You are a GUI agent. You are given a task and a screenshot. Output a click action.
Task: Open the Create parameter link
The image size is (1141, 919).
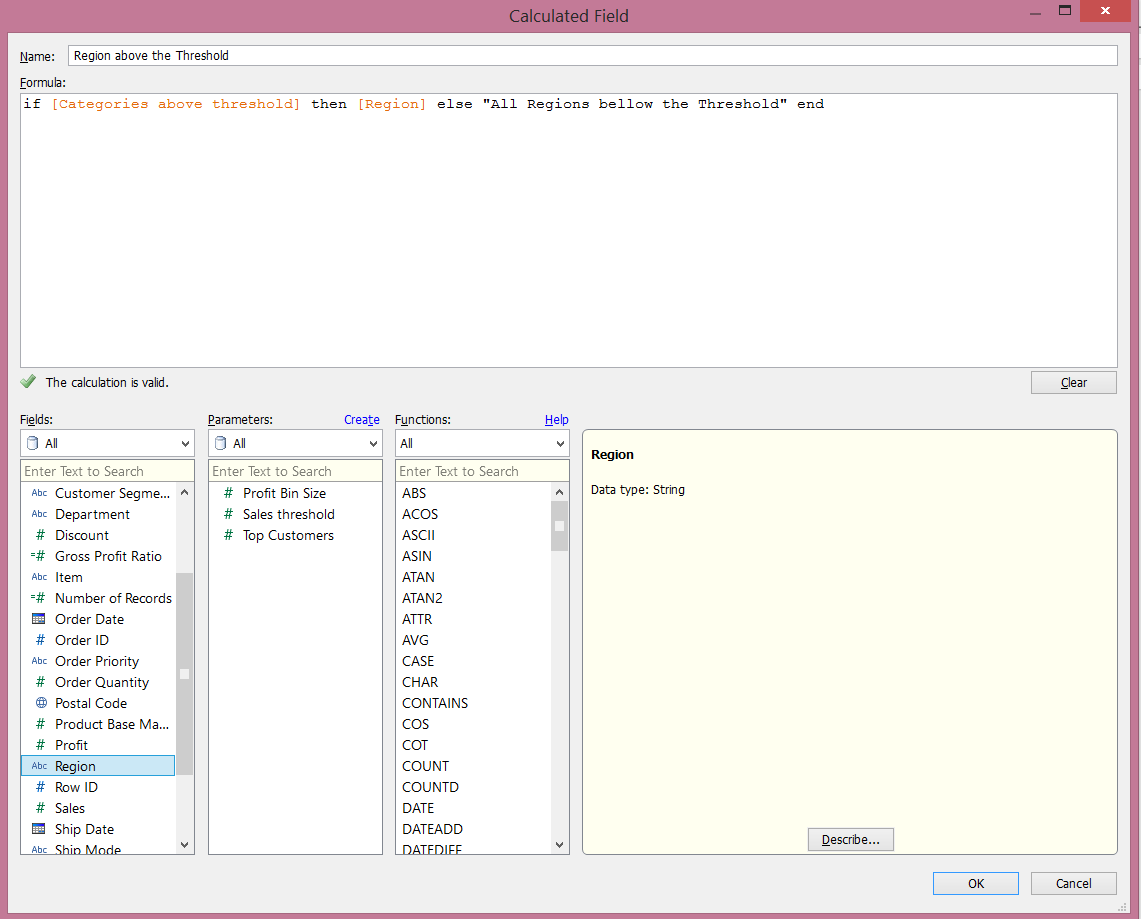(x=361, y=420)
